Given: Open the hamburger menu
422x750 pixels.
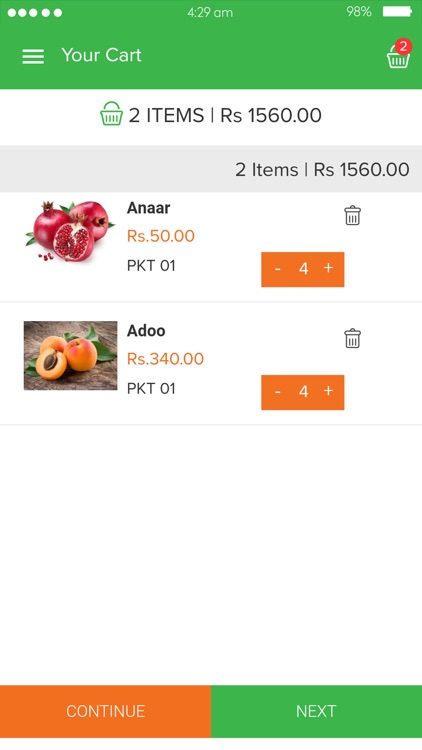Looking at the screenshot, I should pos(33,56).
